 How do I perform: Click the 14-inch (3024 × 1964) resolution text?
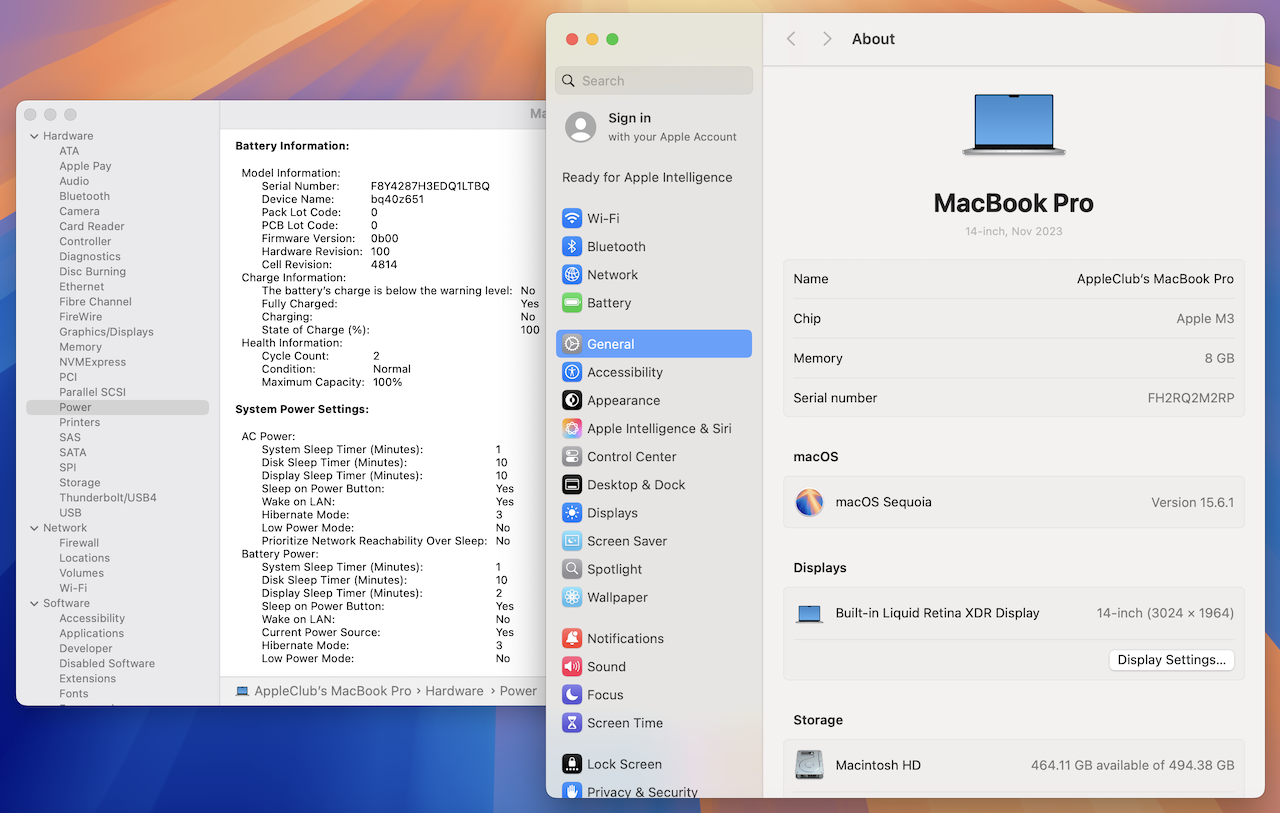click(1165, 613)
